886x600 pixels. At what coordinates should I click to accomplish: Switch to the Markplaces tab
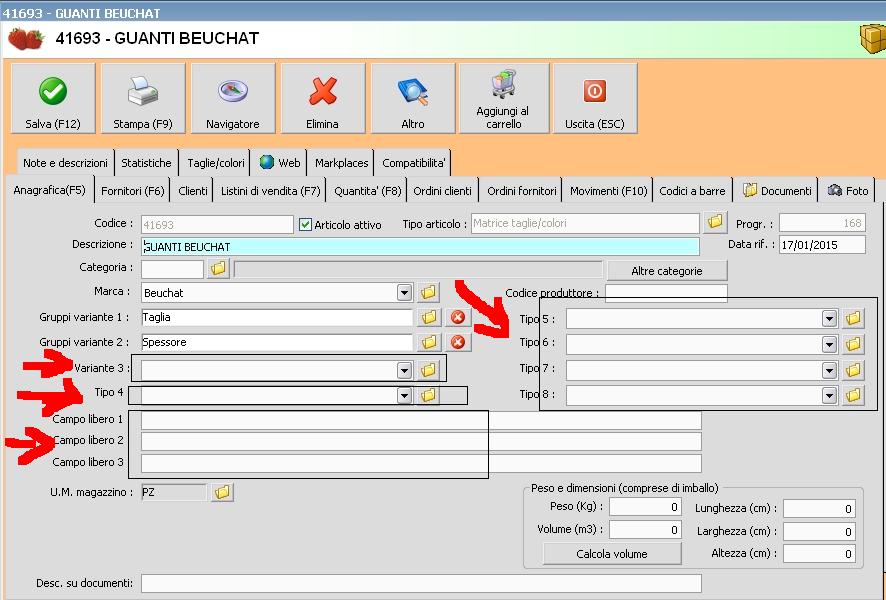tap(341, 163)
